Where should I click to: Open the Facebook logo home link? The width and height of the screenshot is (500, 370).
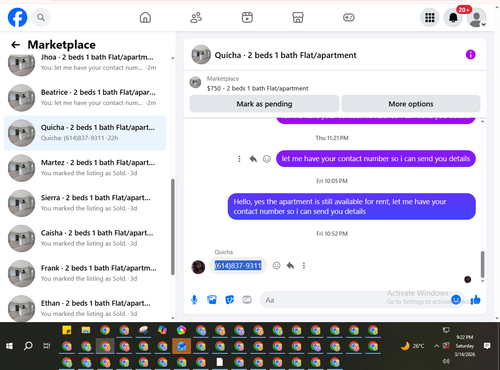(17, 17)
